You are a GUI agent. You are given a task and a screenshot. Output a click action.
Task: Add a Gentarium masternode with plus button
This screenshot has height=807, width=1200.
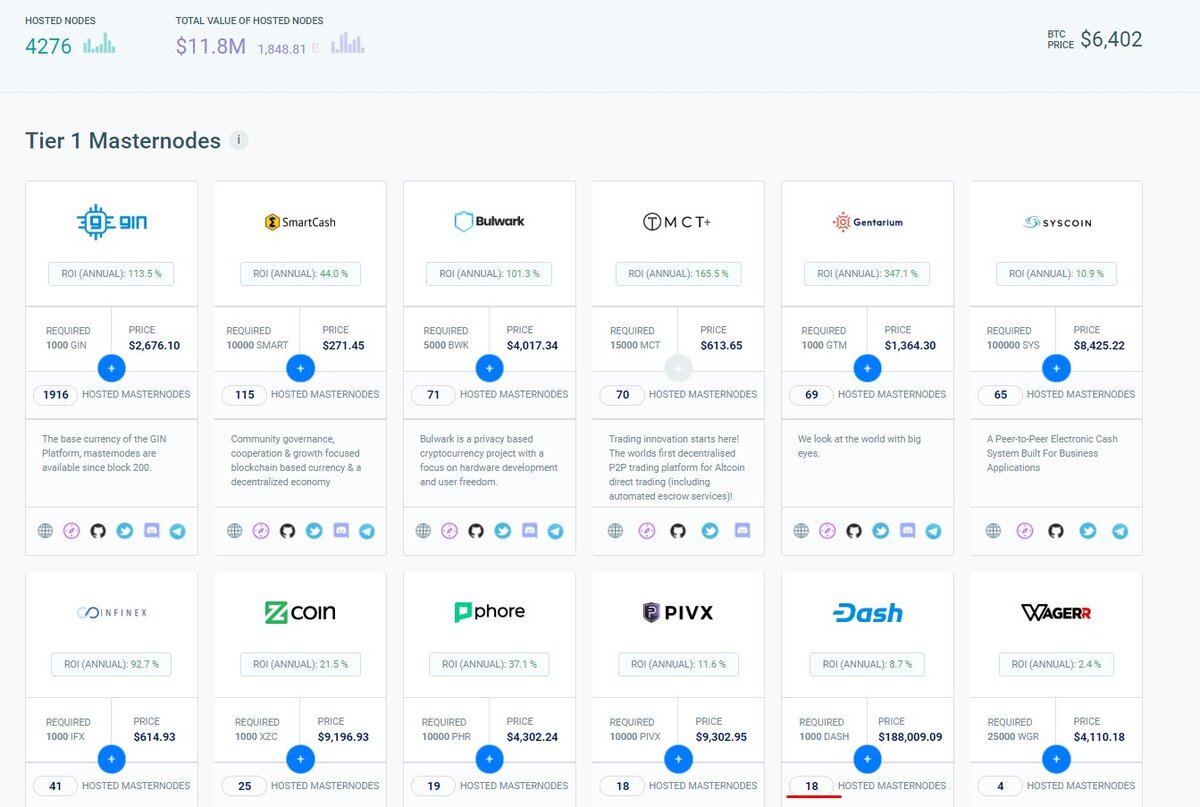click(x=867, y=368)
